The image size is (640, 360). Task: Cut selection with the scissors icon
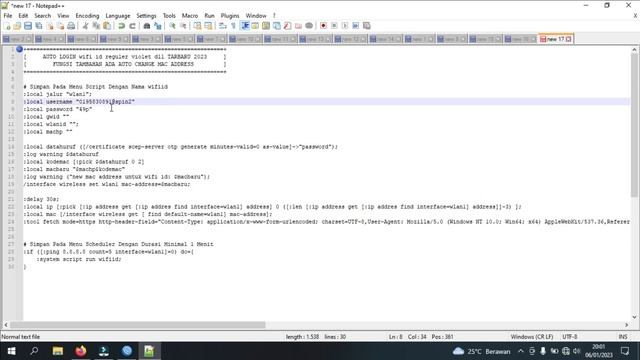click(85, 26)
